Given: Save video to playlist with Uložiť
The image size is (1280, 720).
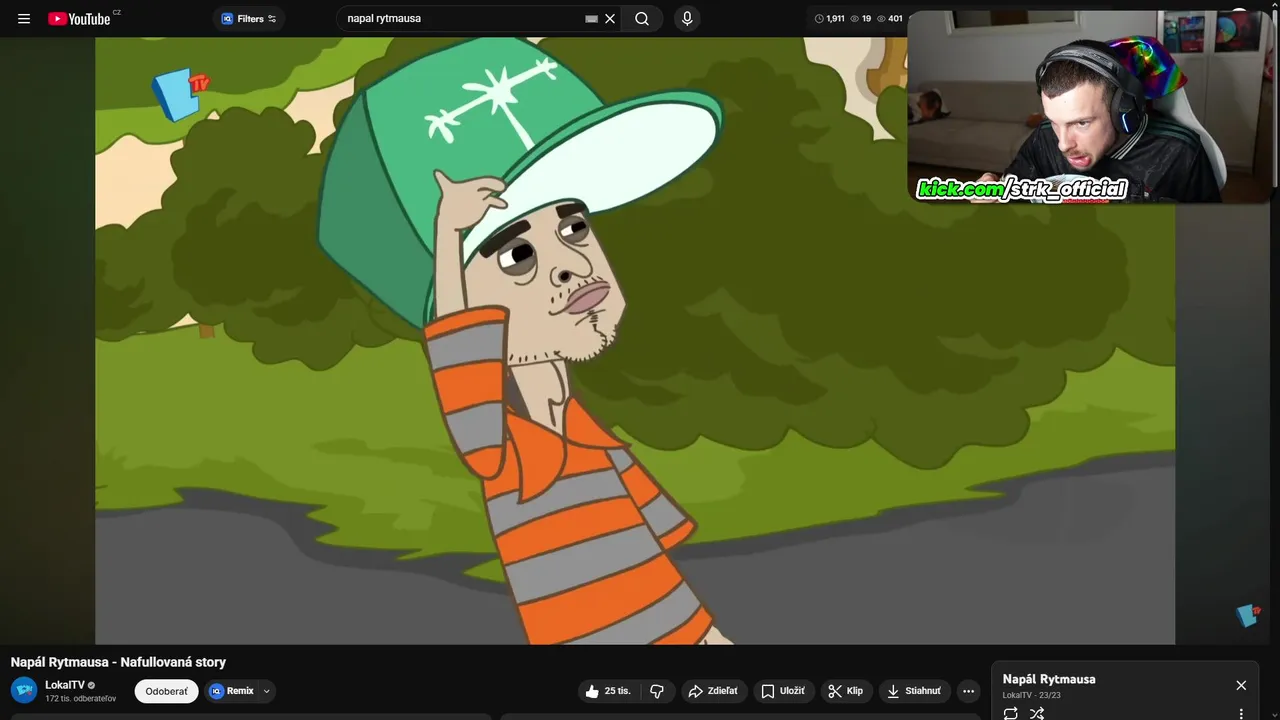Looking at the screenshot, I should (x=783, y=691).
